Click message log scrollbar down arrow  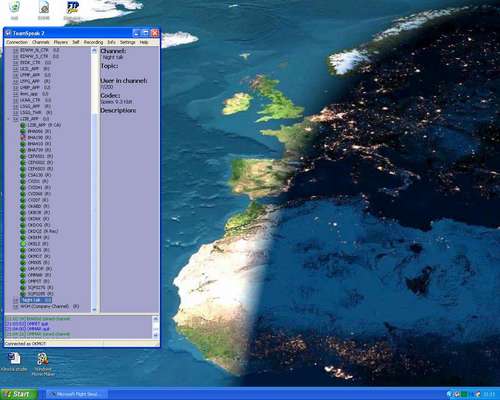click(x=156, y=336)
